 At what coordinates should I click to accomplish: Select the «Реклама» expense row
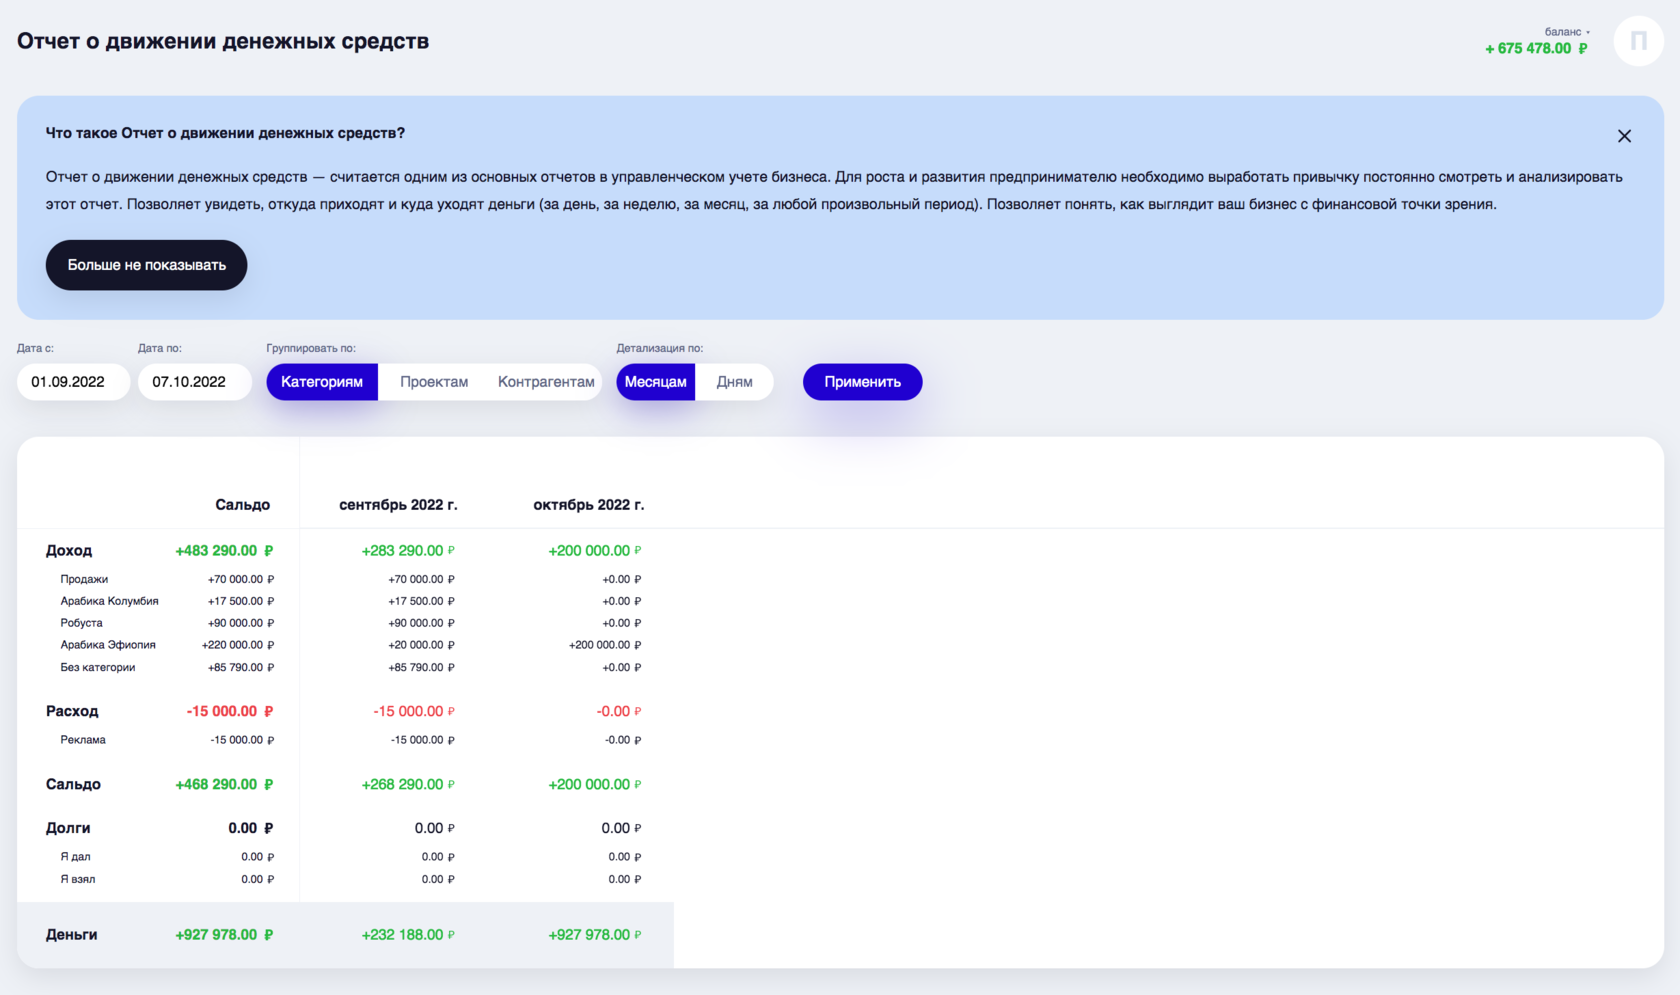tap(83, 740)
